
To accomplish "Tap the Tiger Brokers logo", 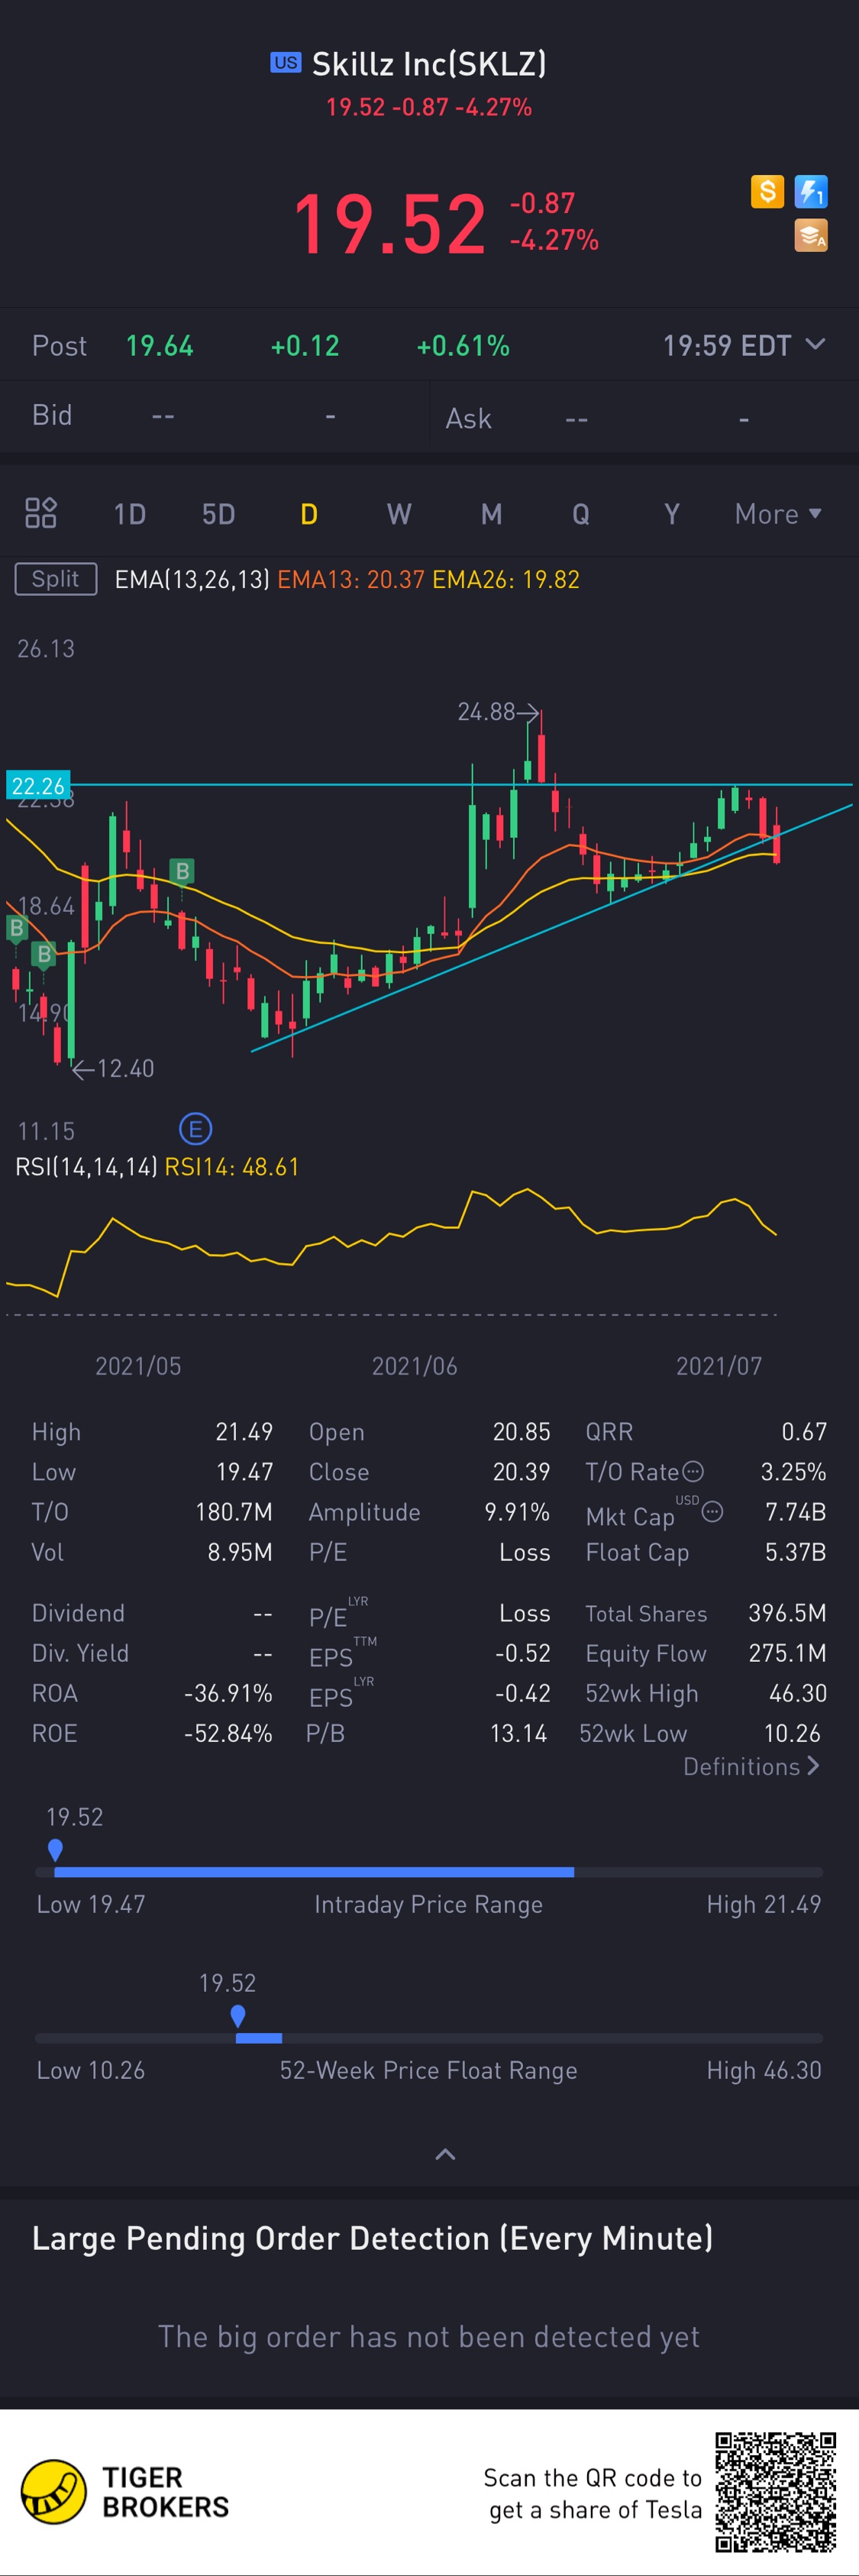I will [126, 2492].
